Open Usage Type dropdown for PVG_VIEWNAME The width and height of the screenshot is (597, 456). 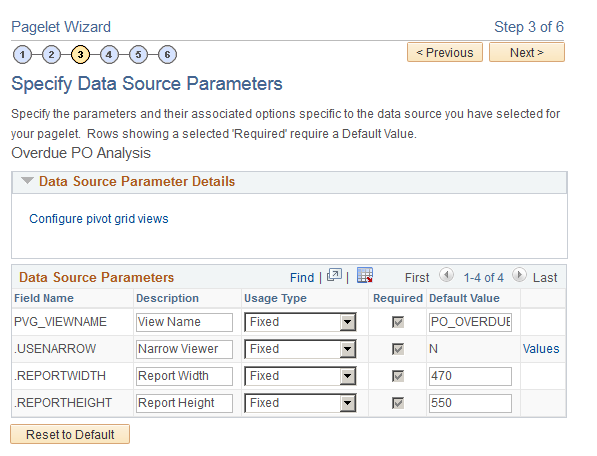(300, 322)
